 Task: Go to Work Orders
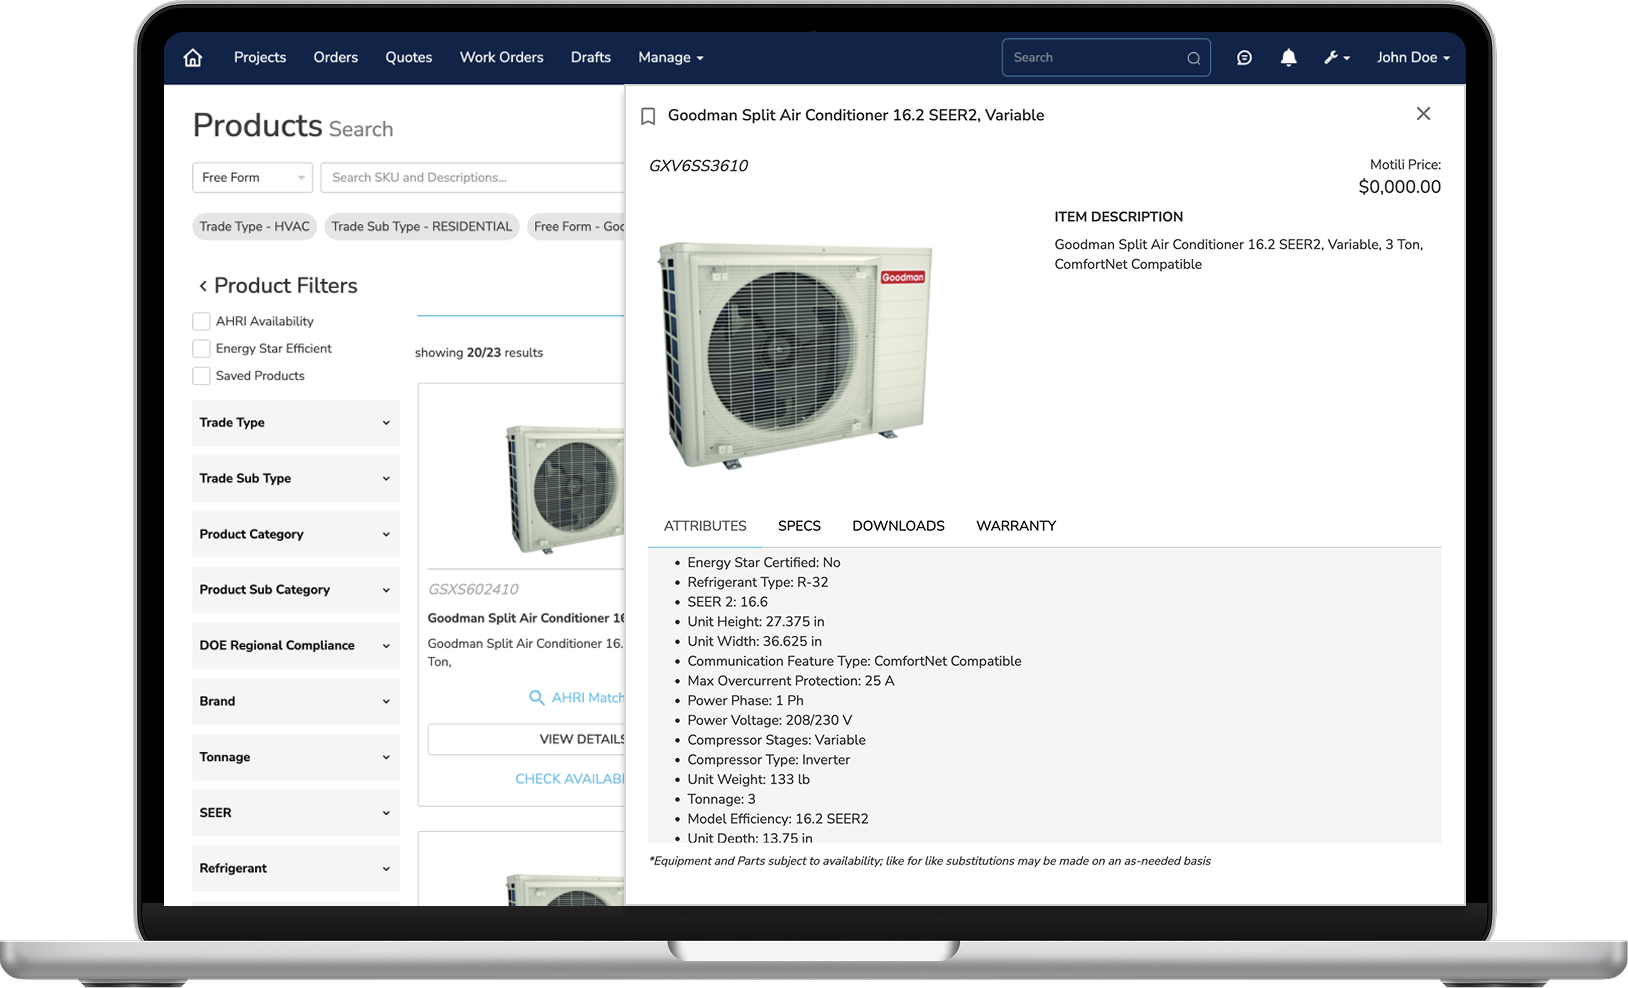(502, 58)
